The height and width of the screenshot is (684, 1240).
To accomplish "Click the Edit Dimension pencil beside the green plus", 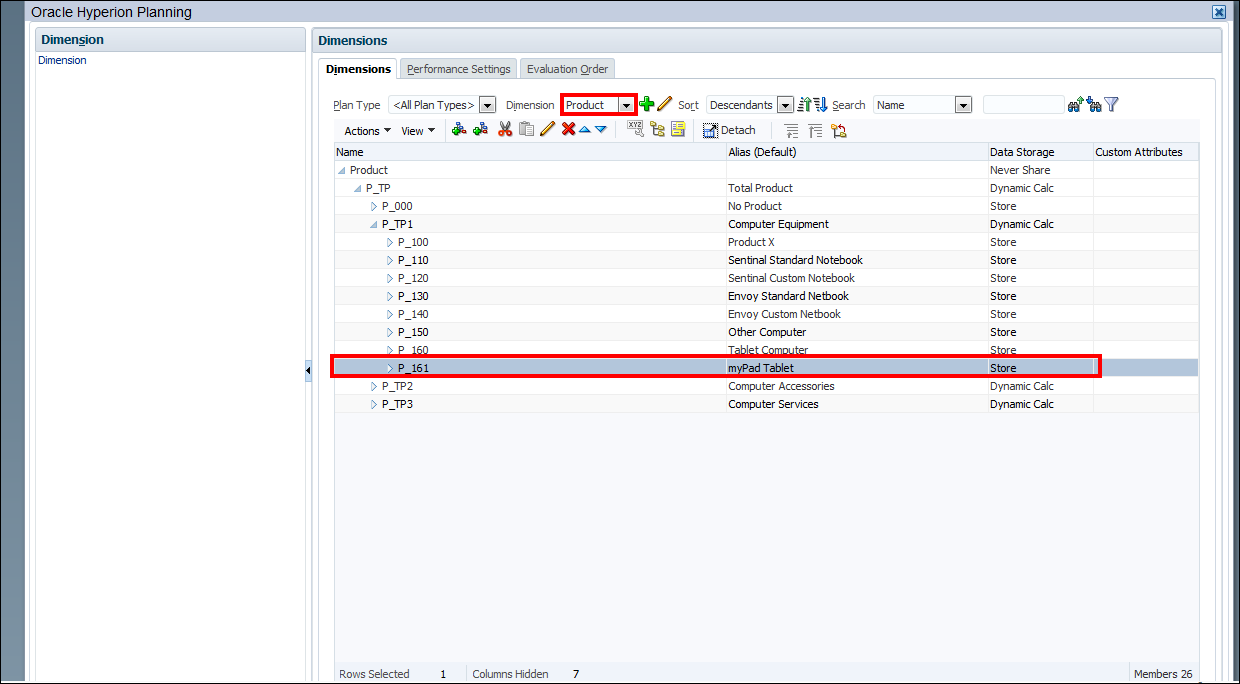I will [x=664, y=104].
